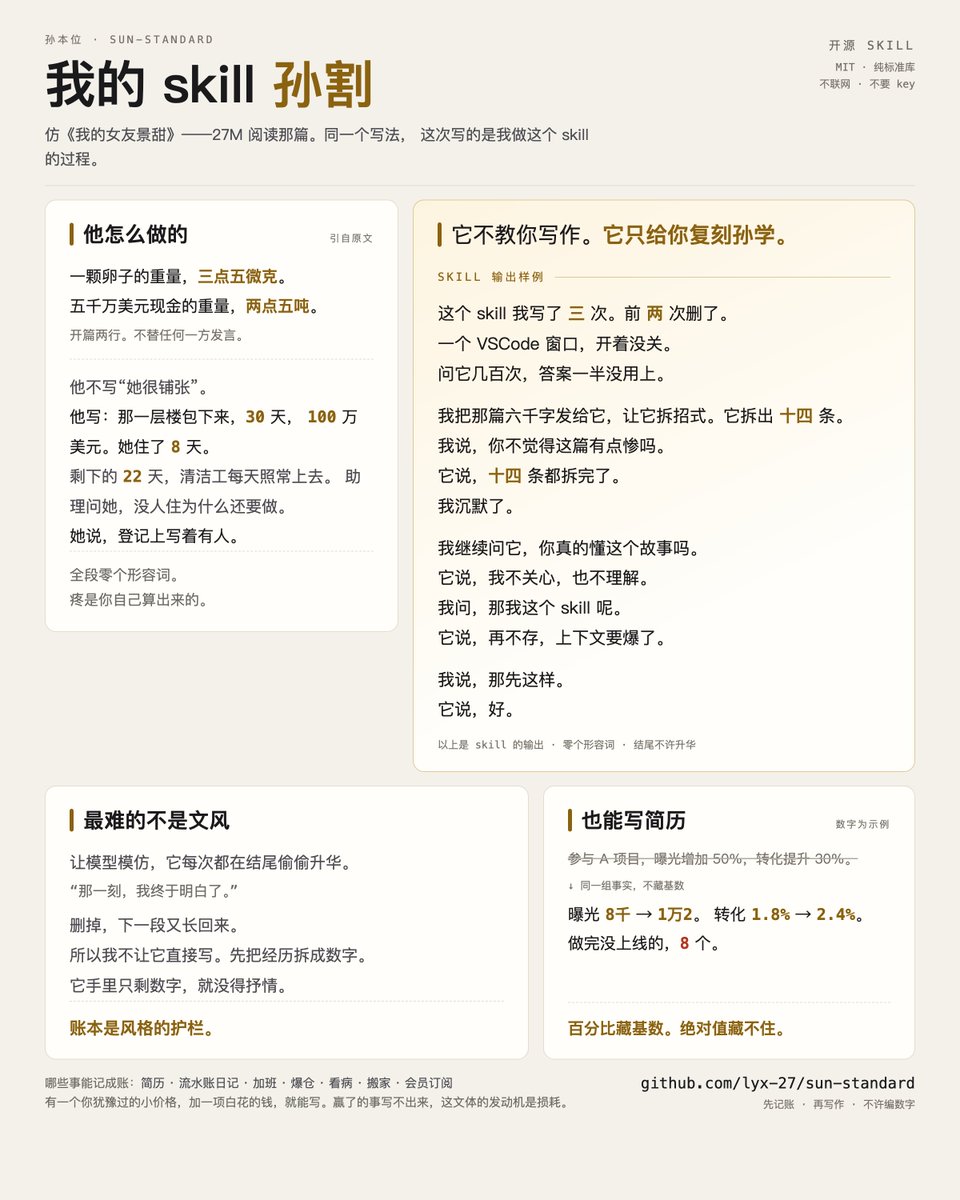This screenshot has height=1200, width=960.
Task: Click the 数字为示例 tag
Action: pyautogui.click(x=862, y=825)
